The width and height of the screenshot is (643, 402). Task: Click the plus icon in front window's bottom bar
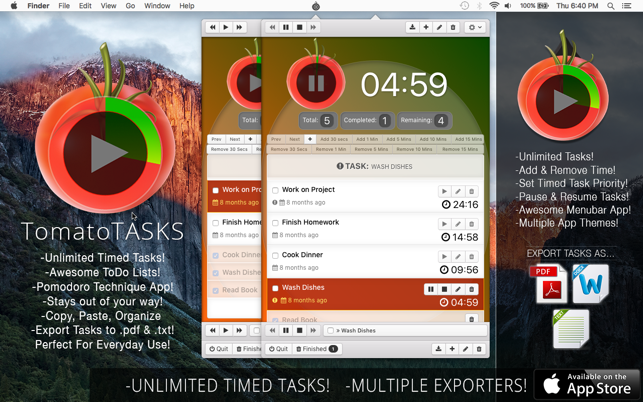click(x=452, y=349)
